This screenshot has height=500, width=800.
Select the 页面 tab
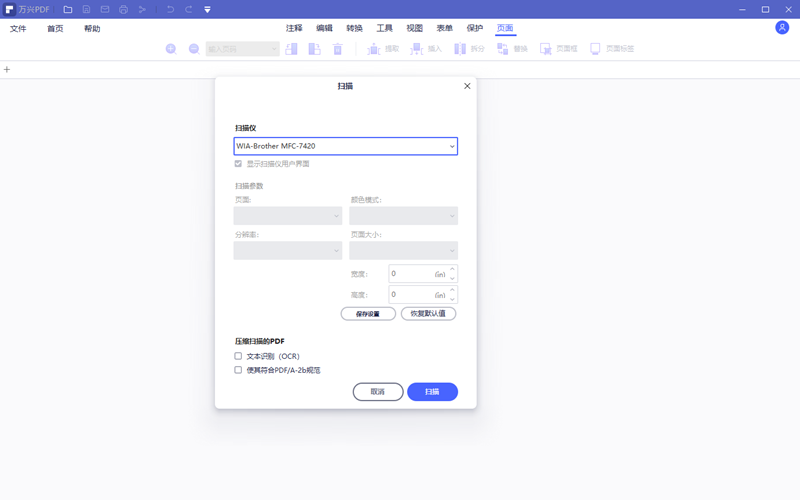pos(505,28)
